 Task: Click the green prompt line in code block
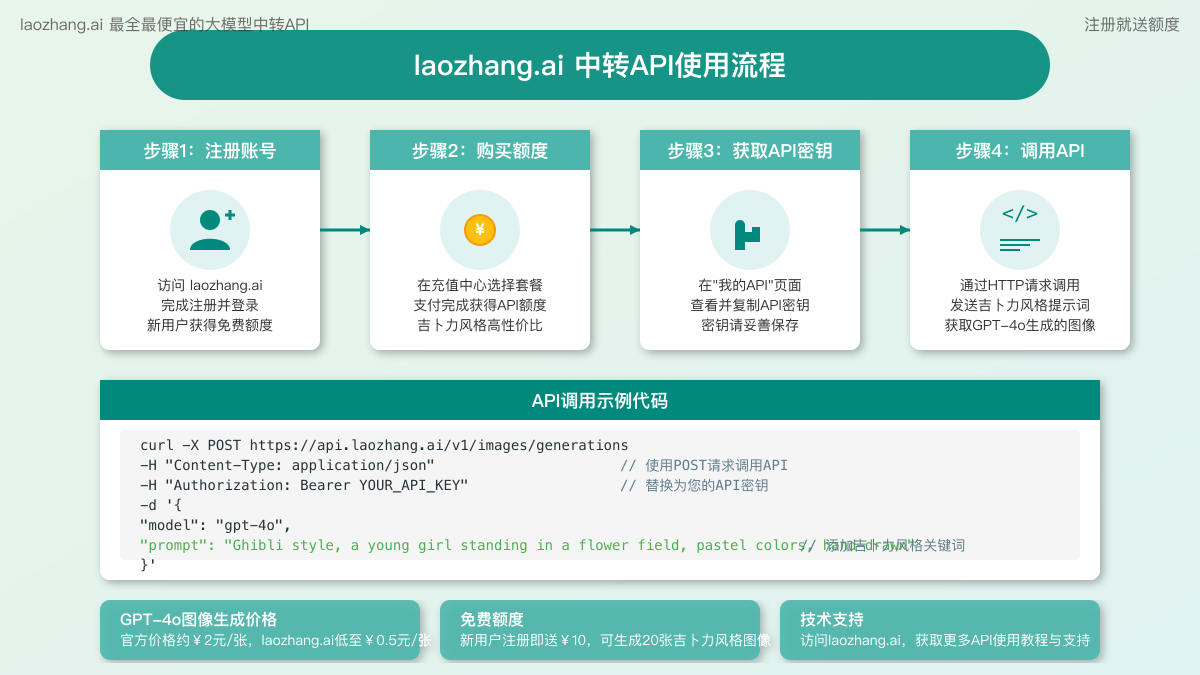470,545
